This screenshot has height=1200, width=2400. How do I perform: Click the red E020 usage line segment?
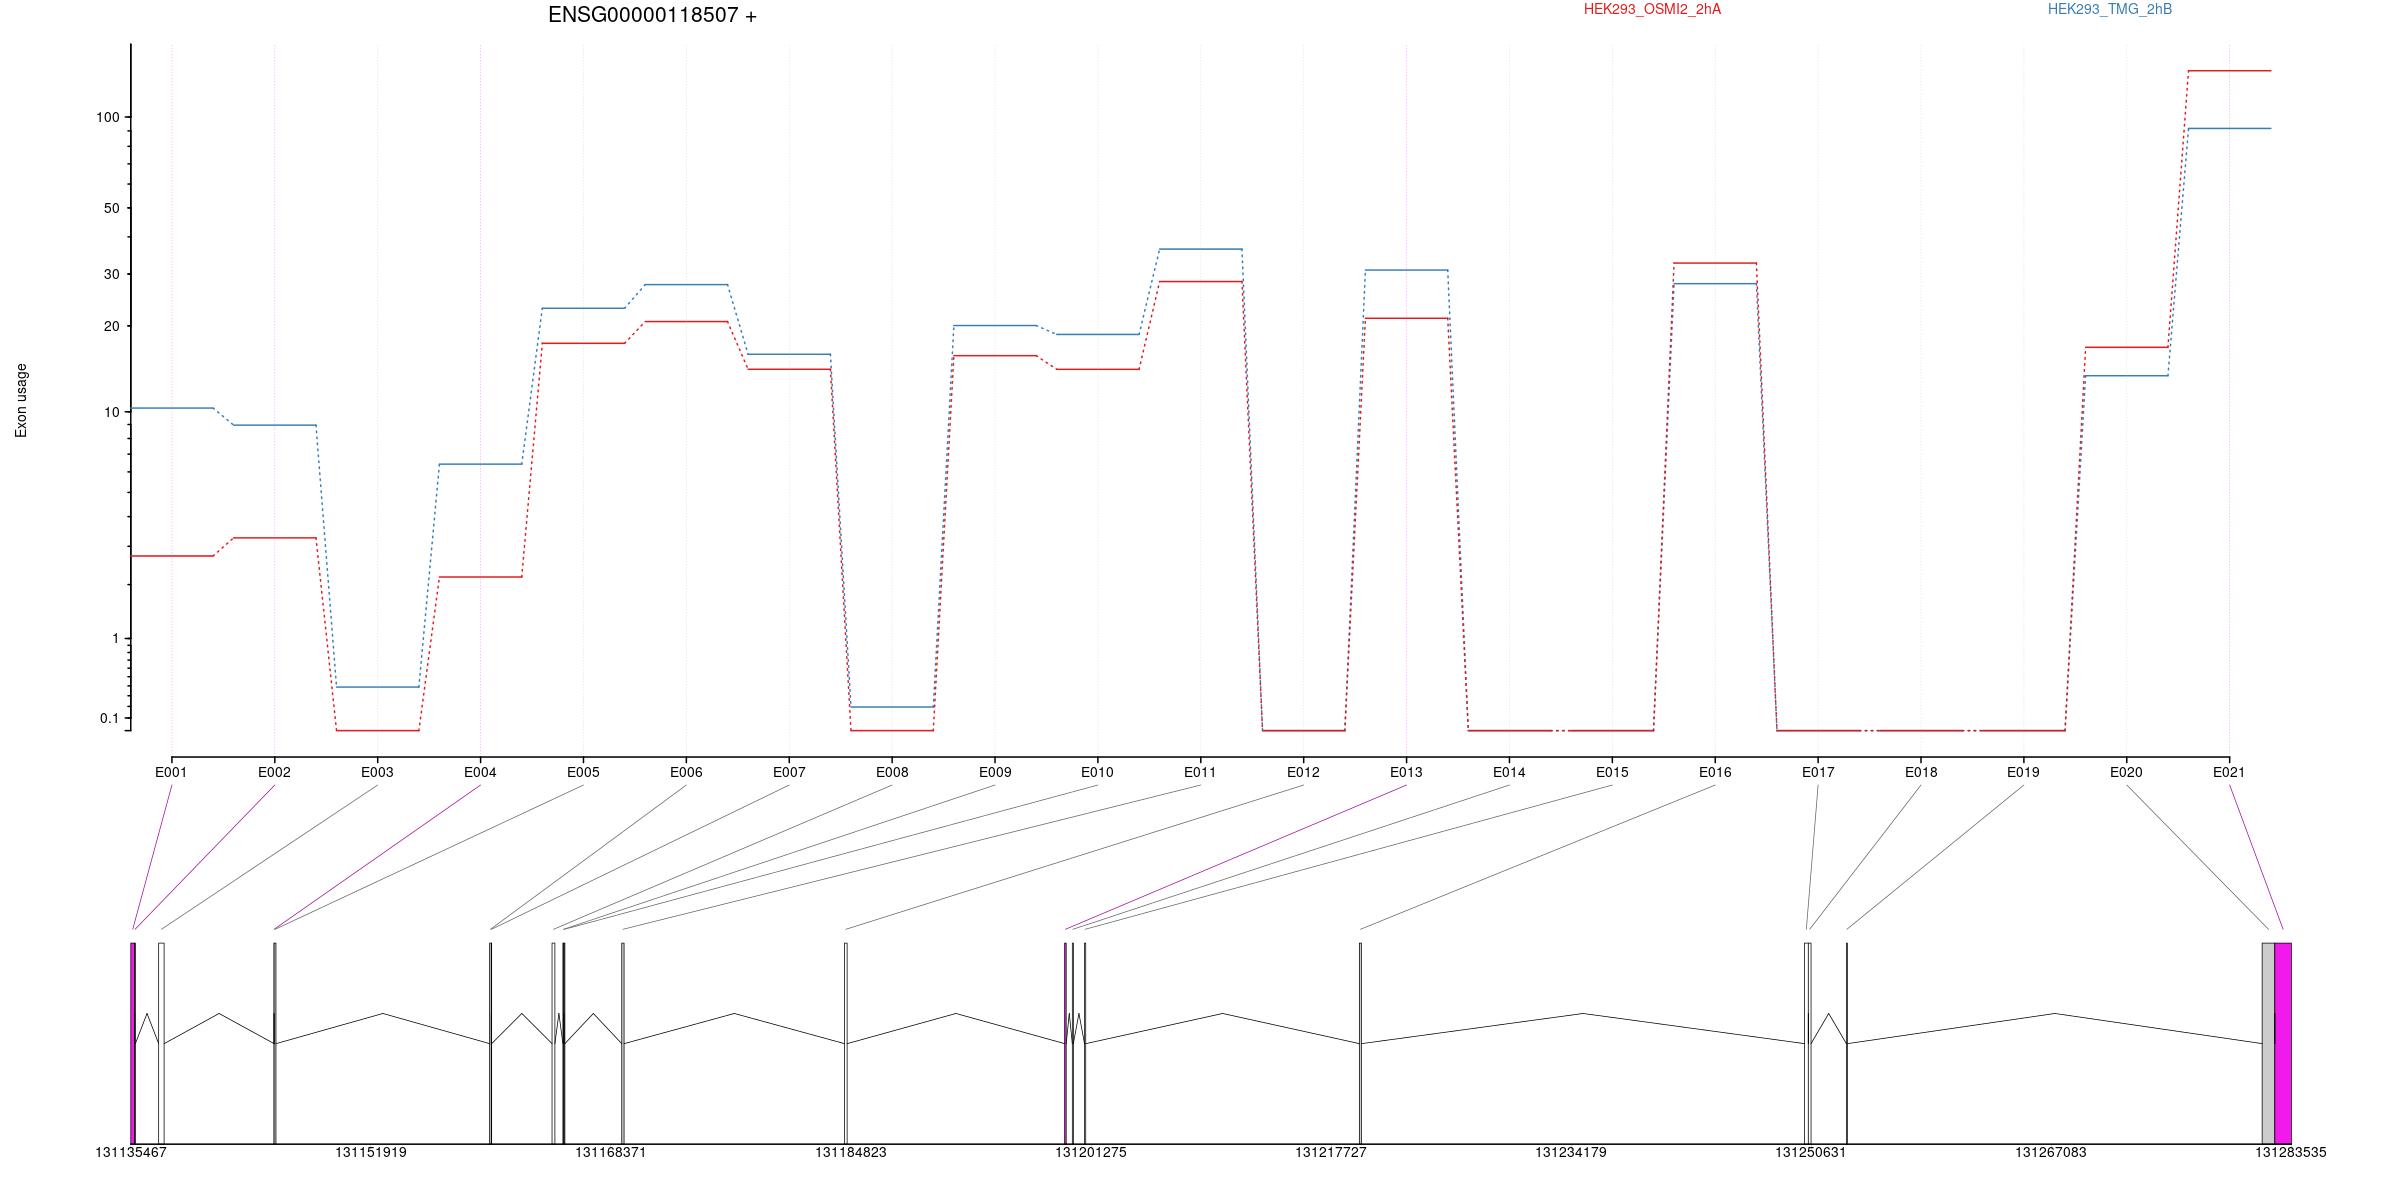coord(2126,347)
